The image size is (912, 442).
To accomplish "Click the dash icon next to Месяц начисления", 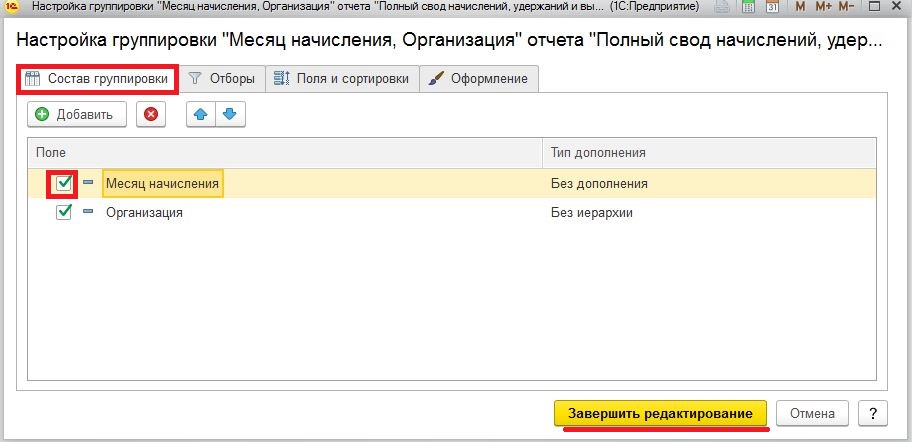I will [88, 183].
